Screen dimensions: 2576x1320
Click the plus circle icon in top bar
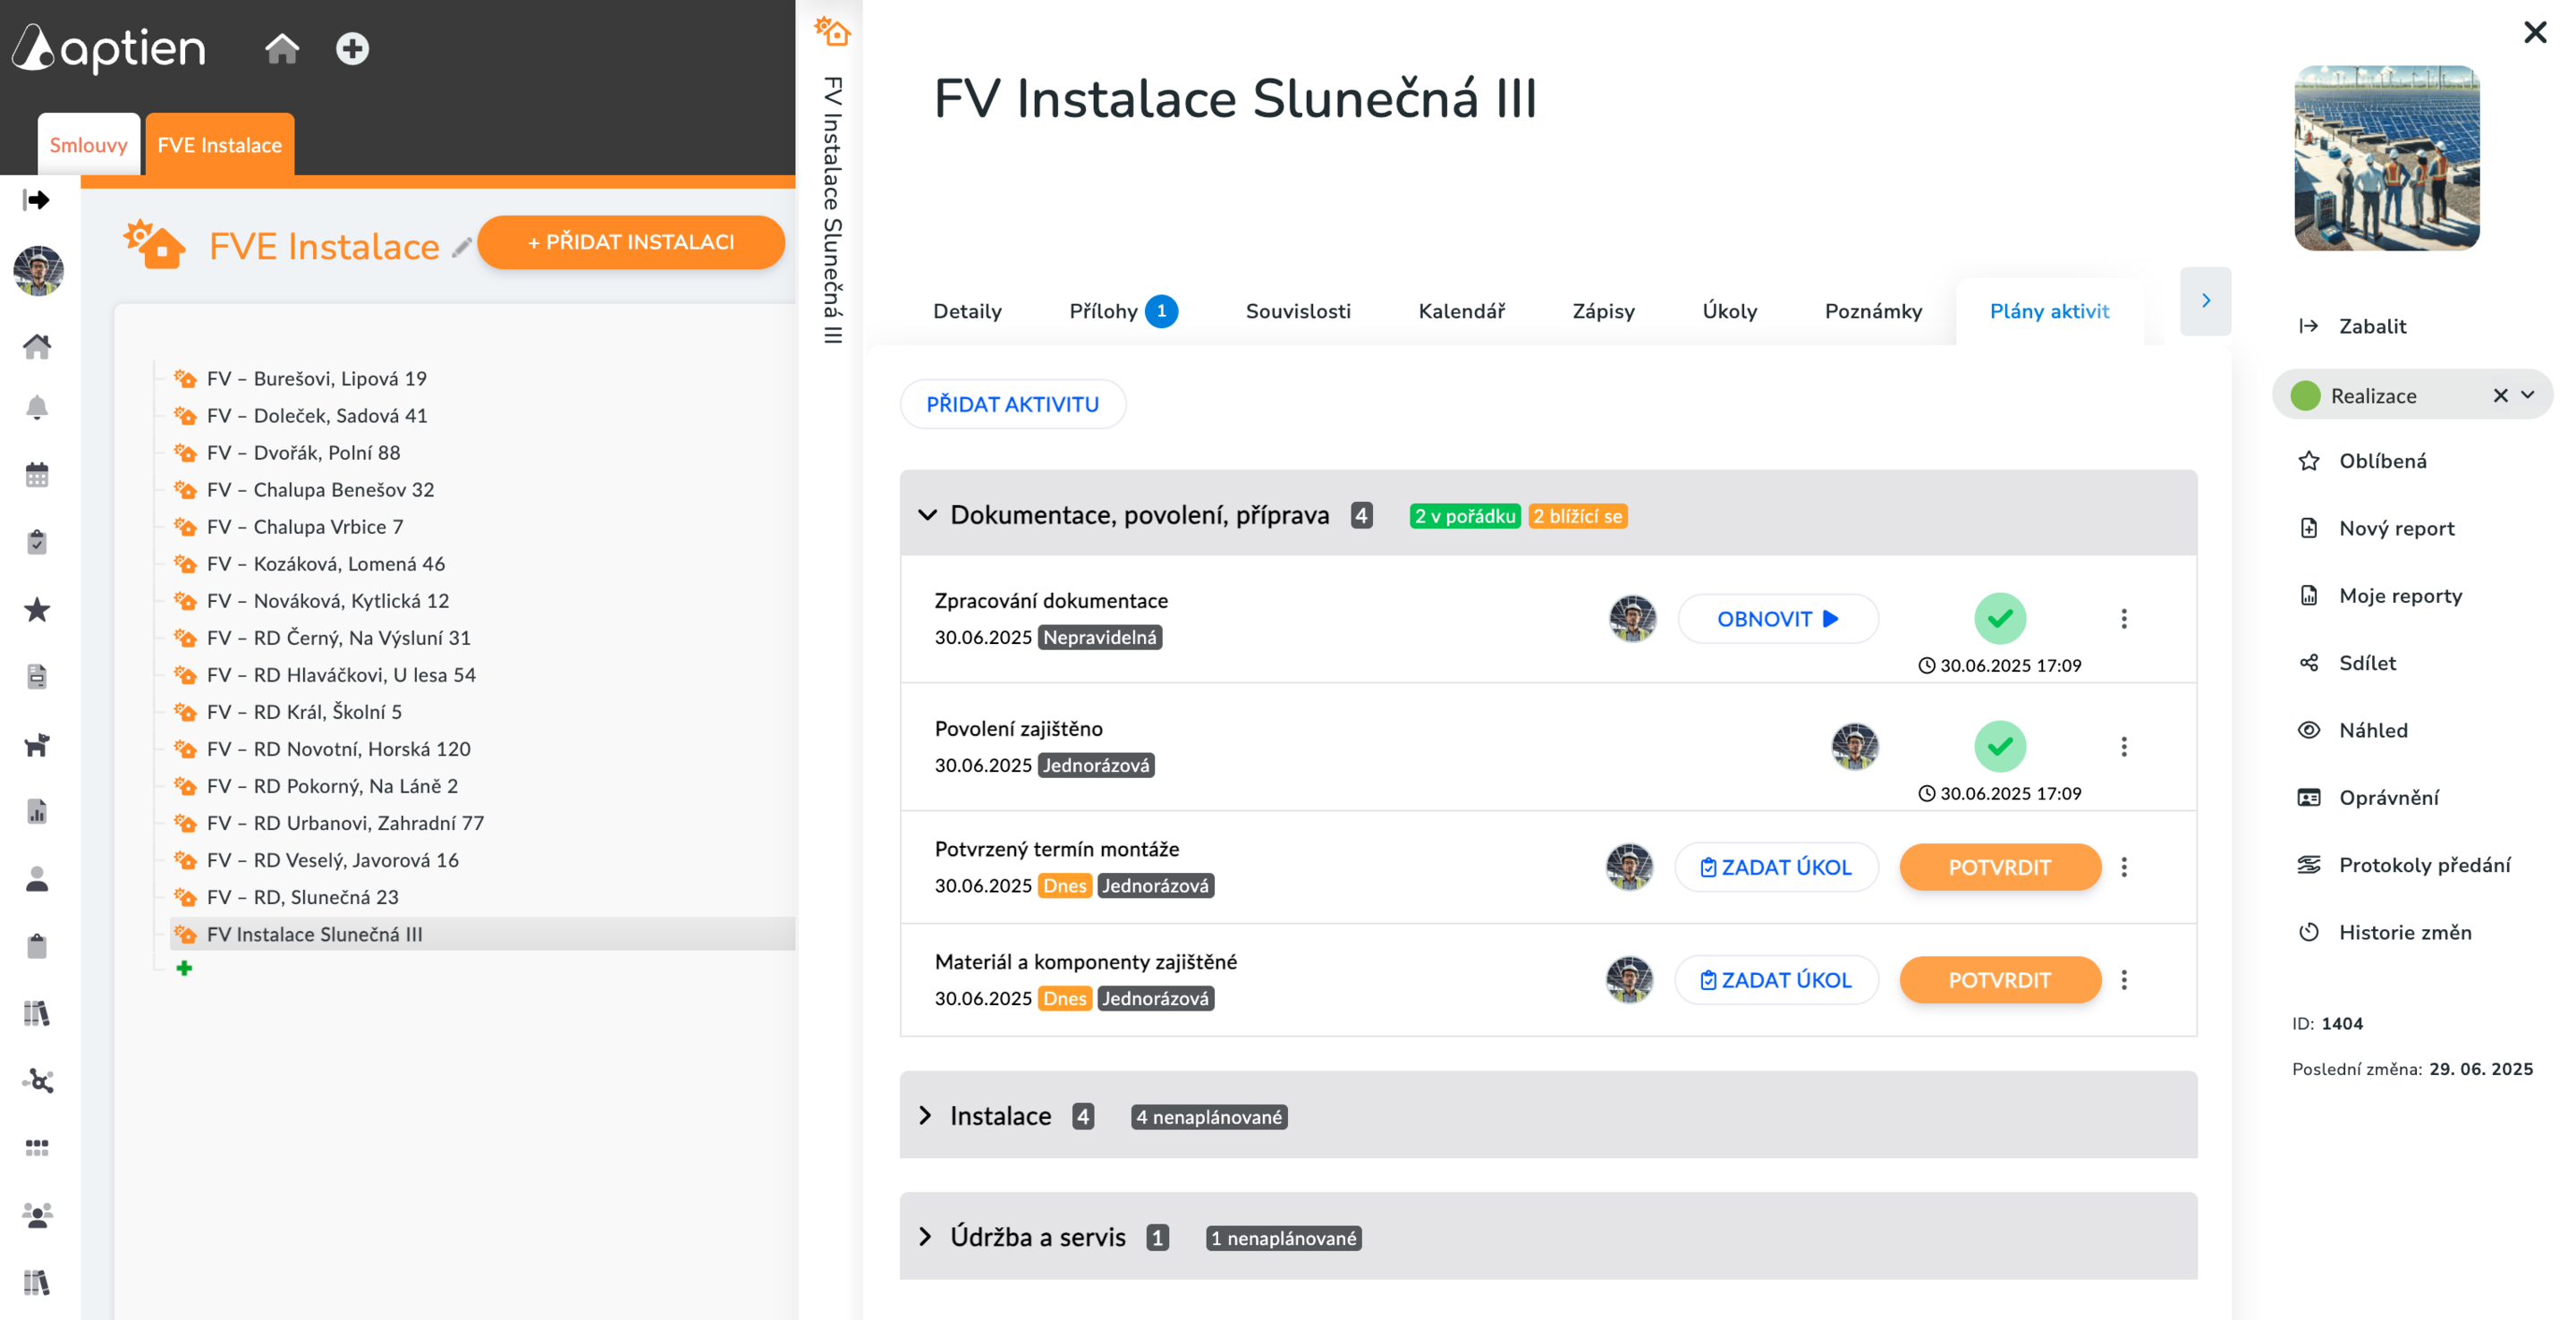click(x=352, y=48)
